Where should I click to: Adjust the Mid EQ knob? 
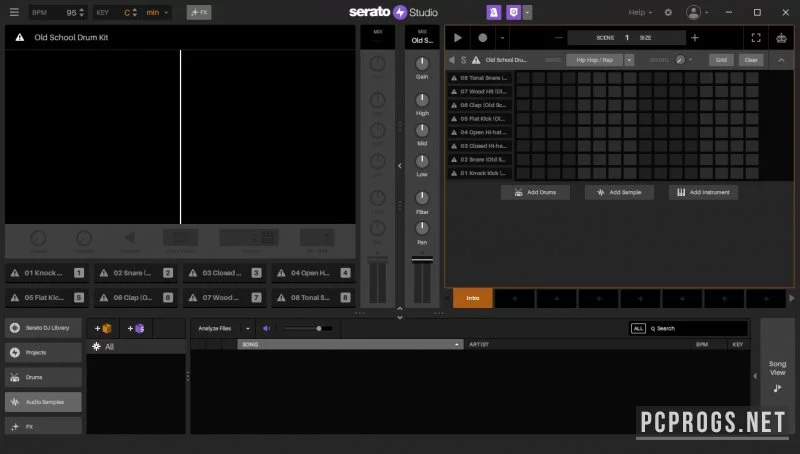point(422,131)
